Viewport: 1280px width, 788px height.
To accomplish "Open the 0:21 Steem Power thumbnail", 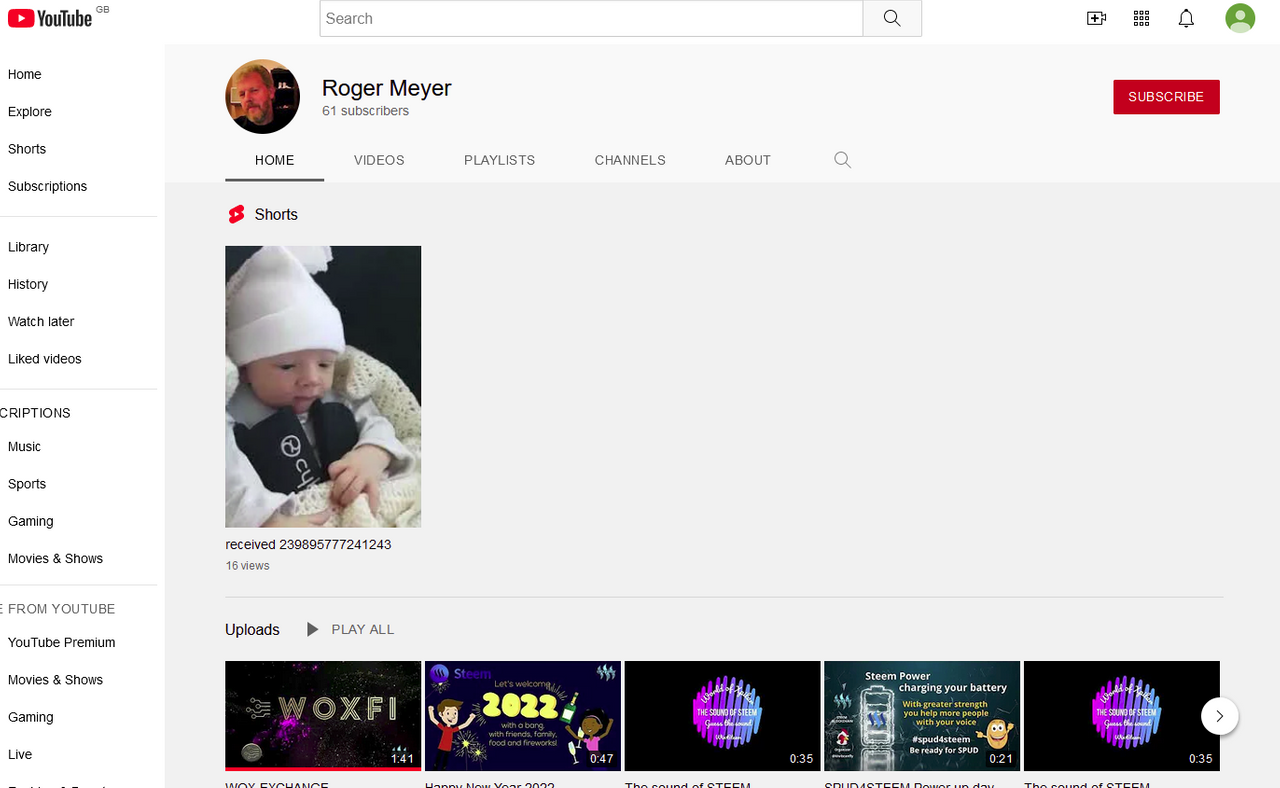I will click(922, 715).
